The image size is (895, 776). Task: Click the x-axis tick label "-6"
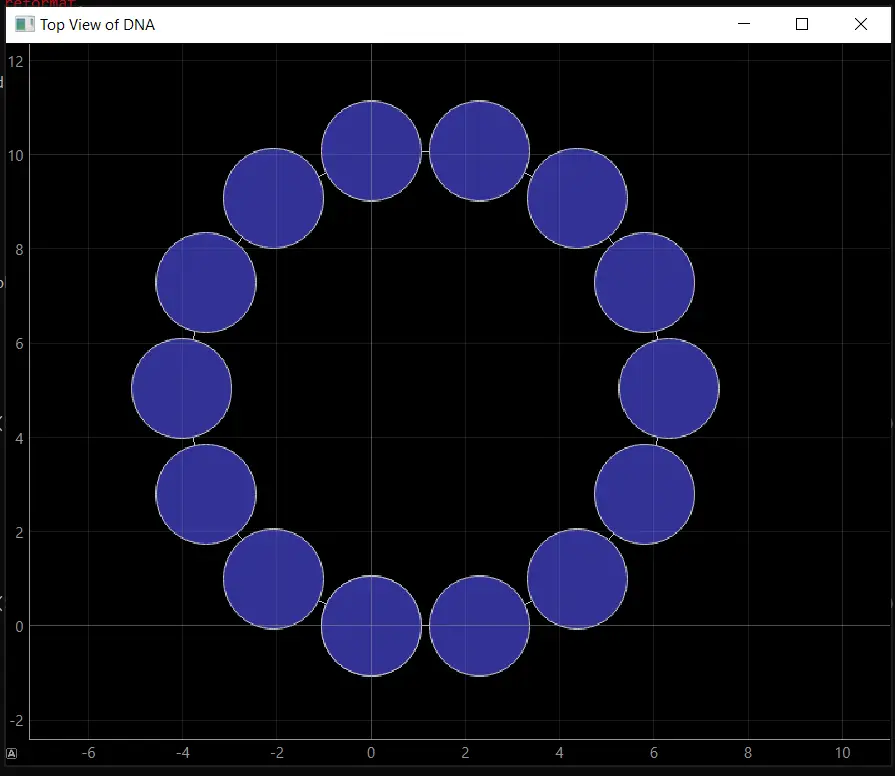pyautogui.click(x=87, y=753)
